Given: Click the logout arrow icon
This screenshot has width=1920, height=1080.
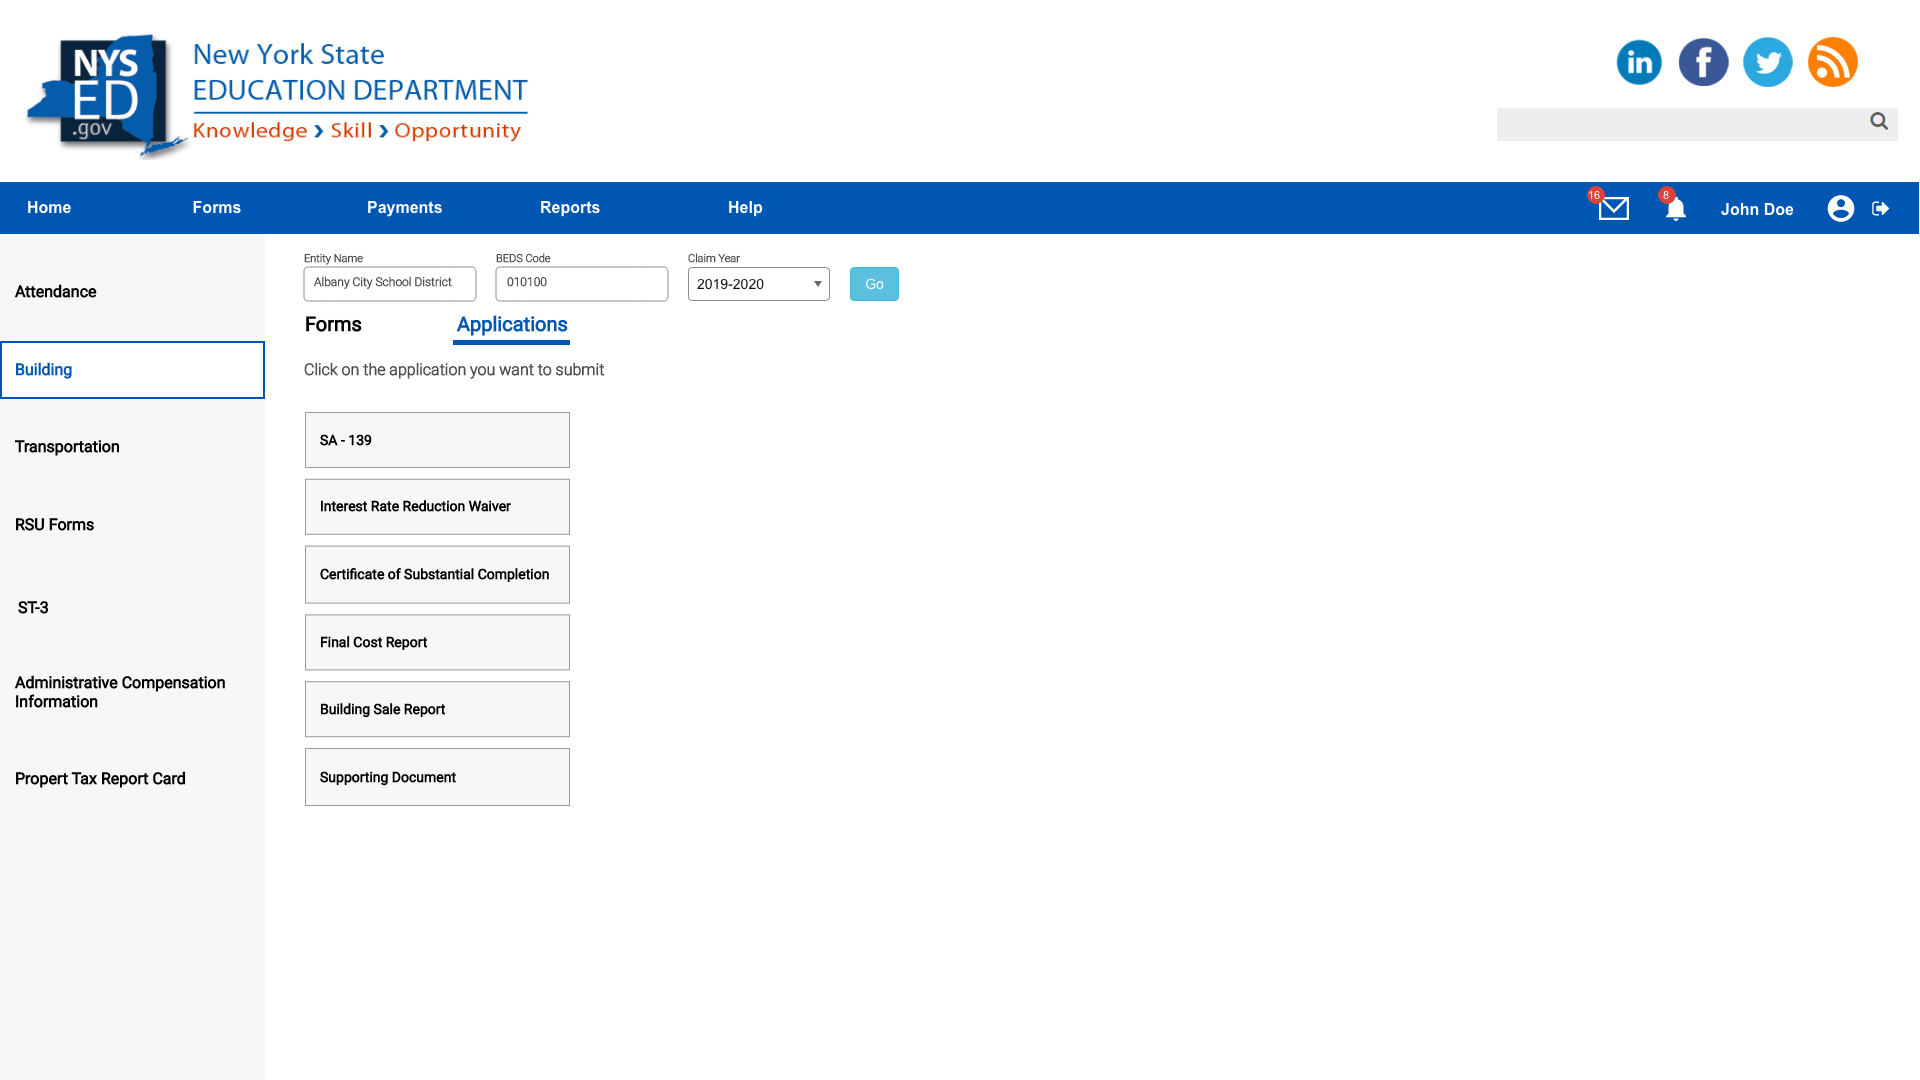Looking at the screenshot, I should click(x=1881, y=208).
